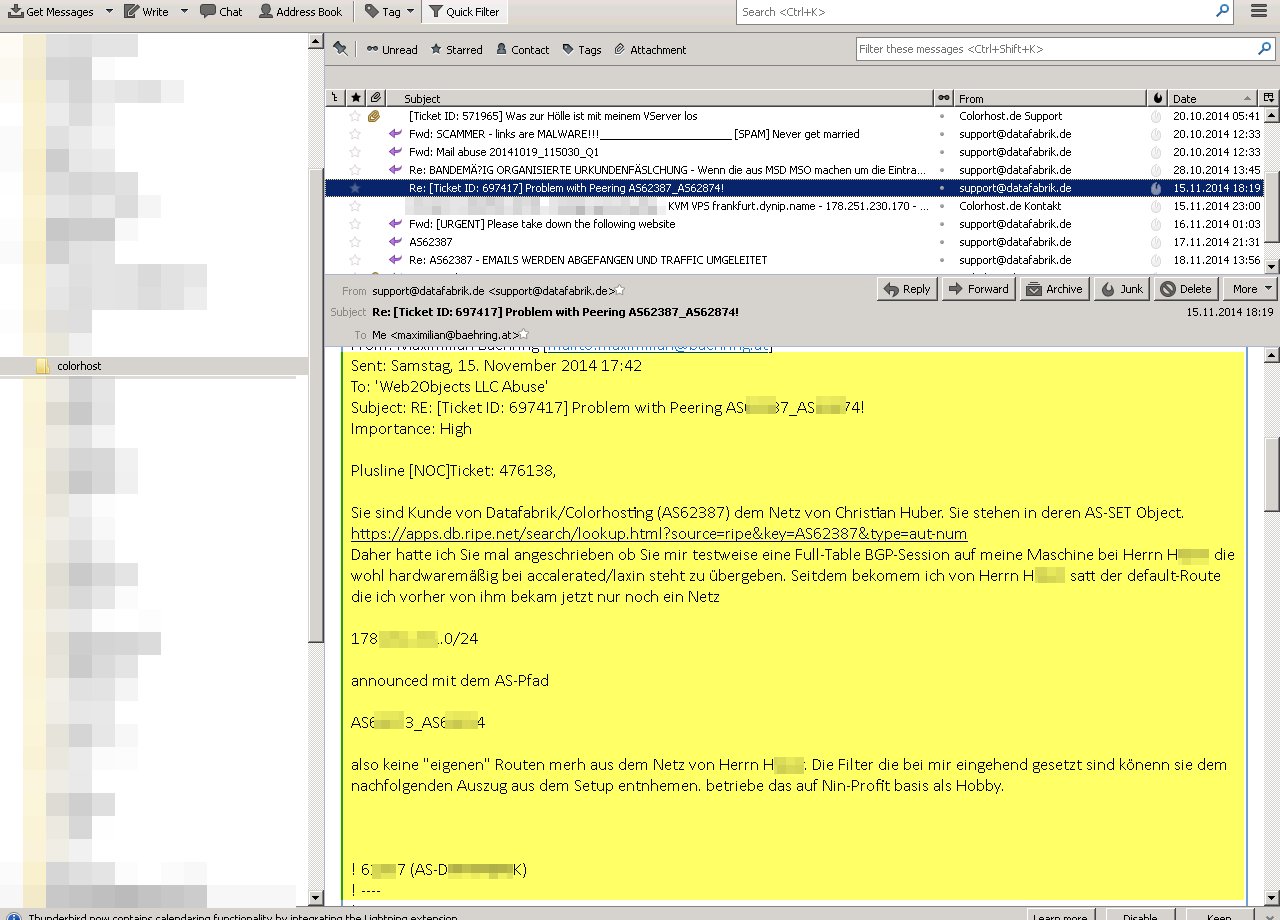The height and width of the screenshot is (920, 1280).
Task: Open the Tag dropdown arrow
Action: tap(411, 12)
